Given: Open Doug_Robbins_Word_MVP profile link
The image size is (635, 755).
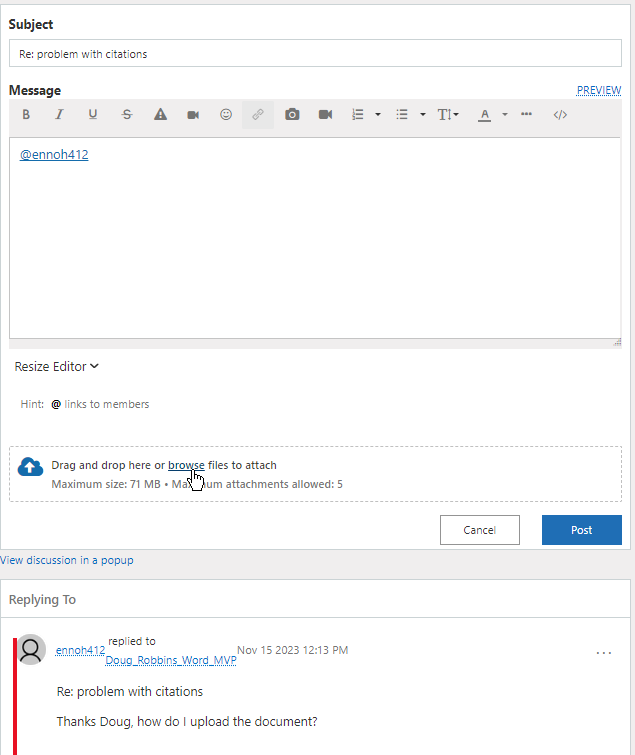Looking at the screenshot, I should point(171,660).
